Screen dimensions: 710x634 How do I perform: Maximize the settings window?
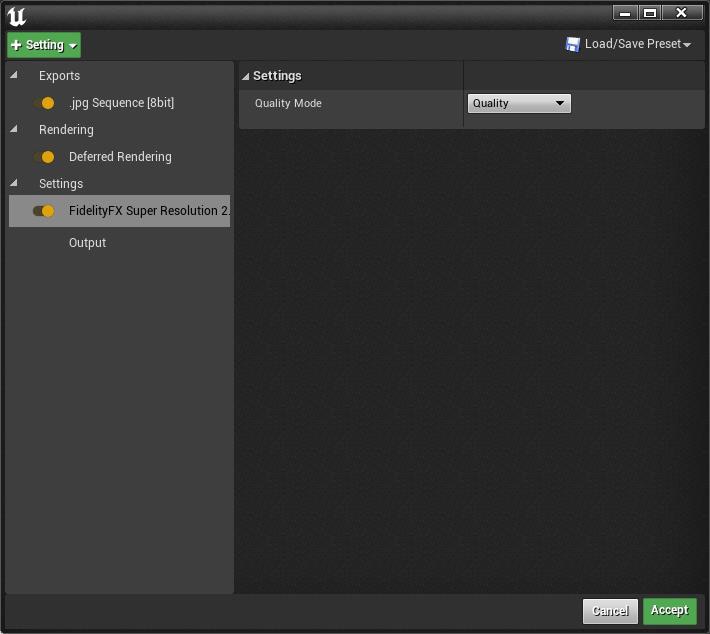coord(650,13)
